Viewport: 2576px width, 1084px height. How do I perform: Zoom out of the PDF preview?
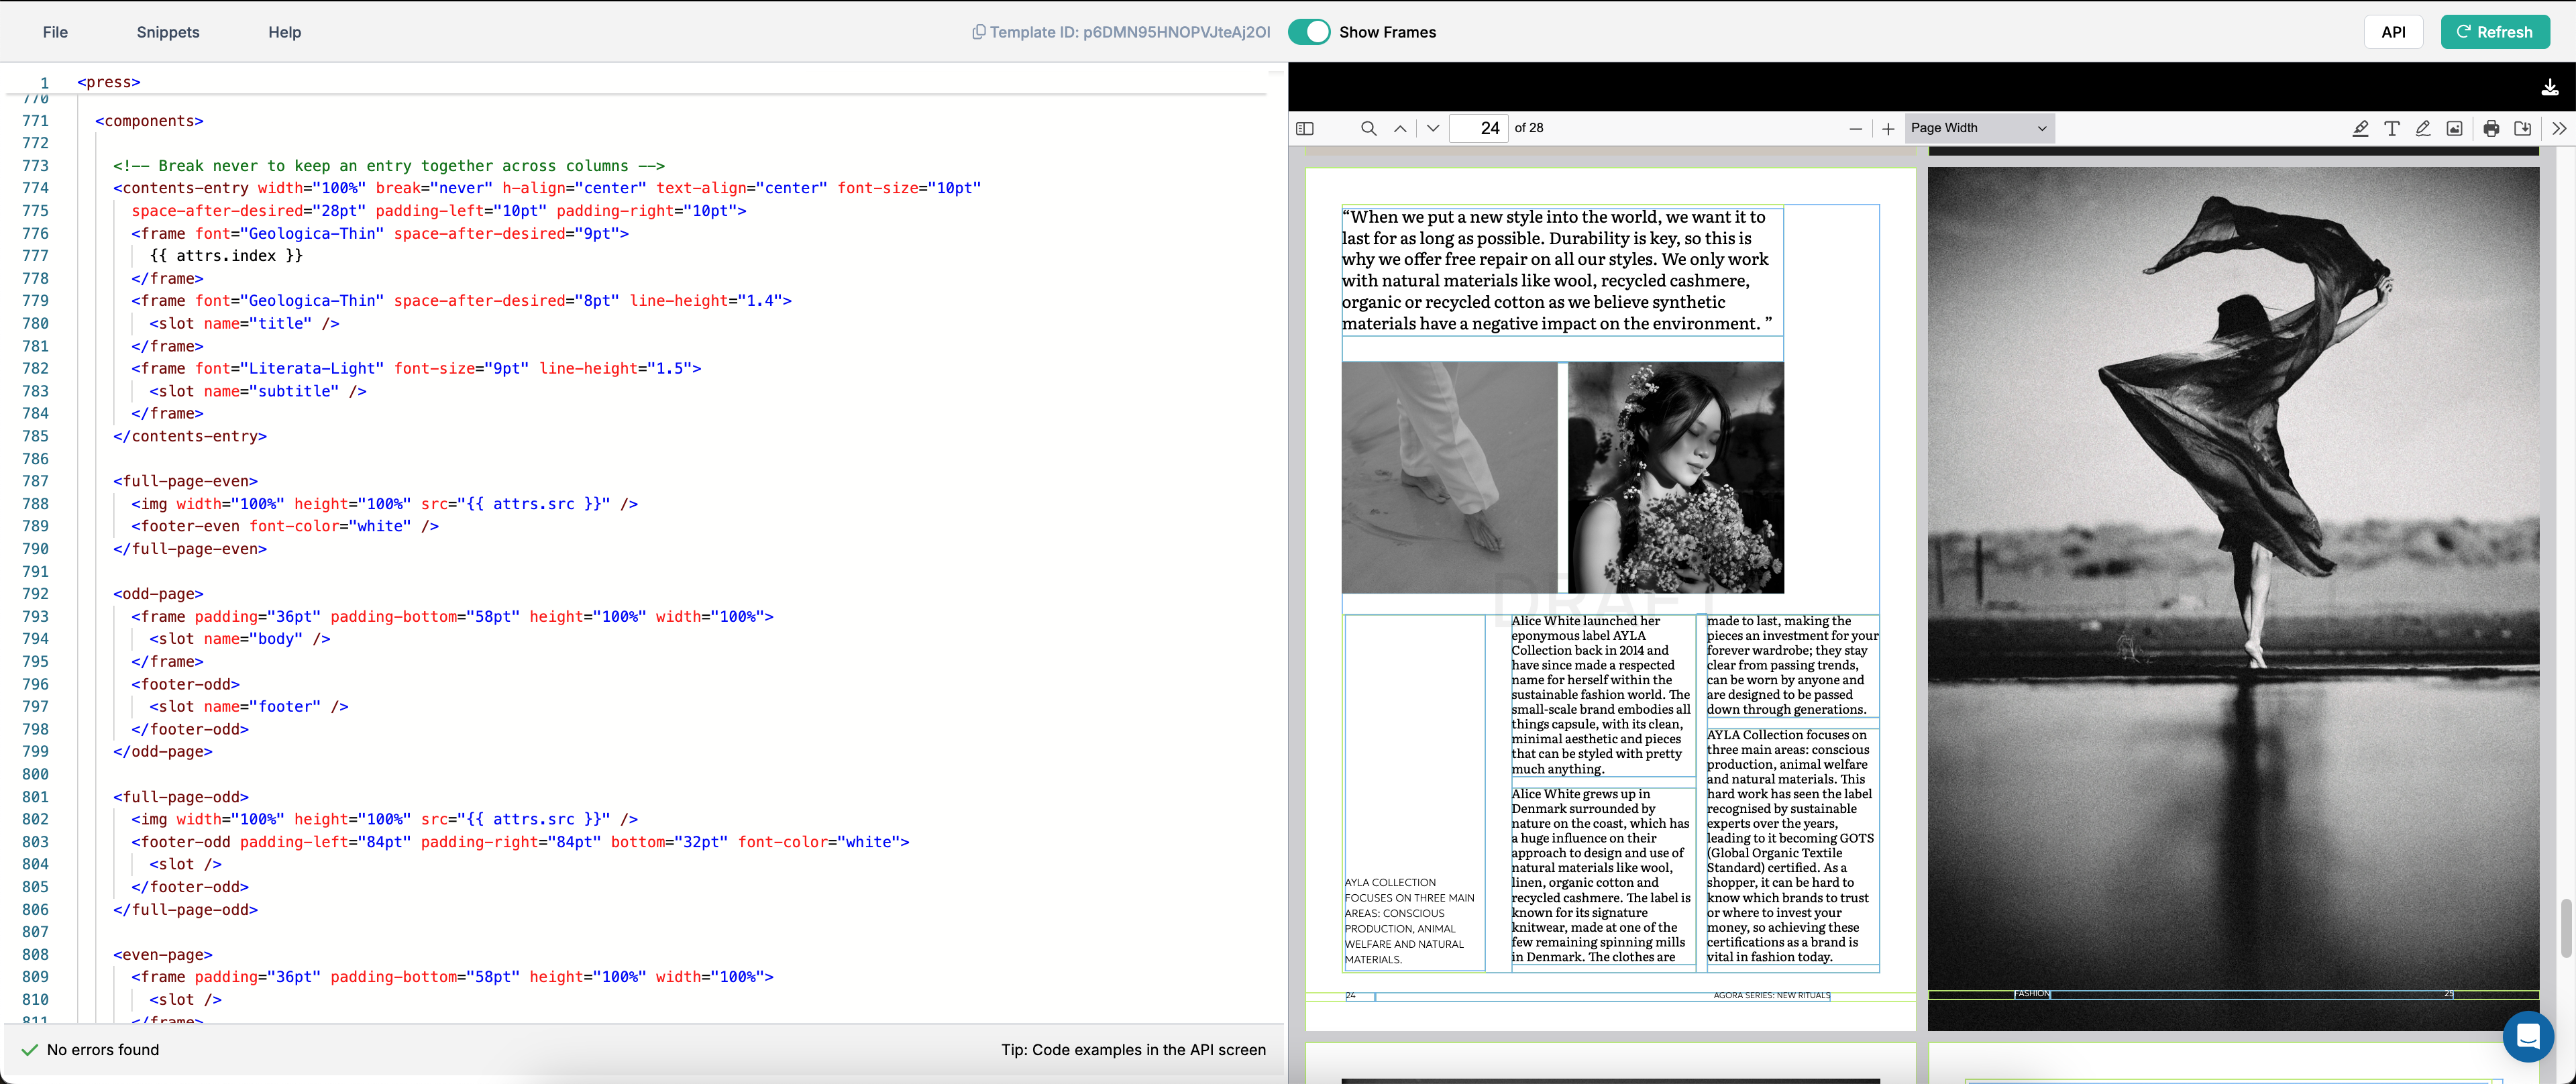tap(1855, 128)
